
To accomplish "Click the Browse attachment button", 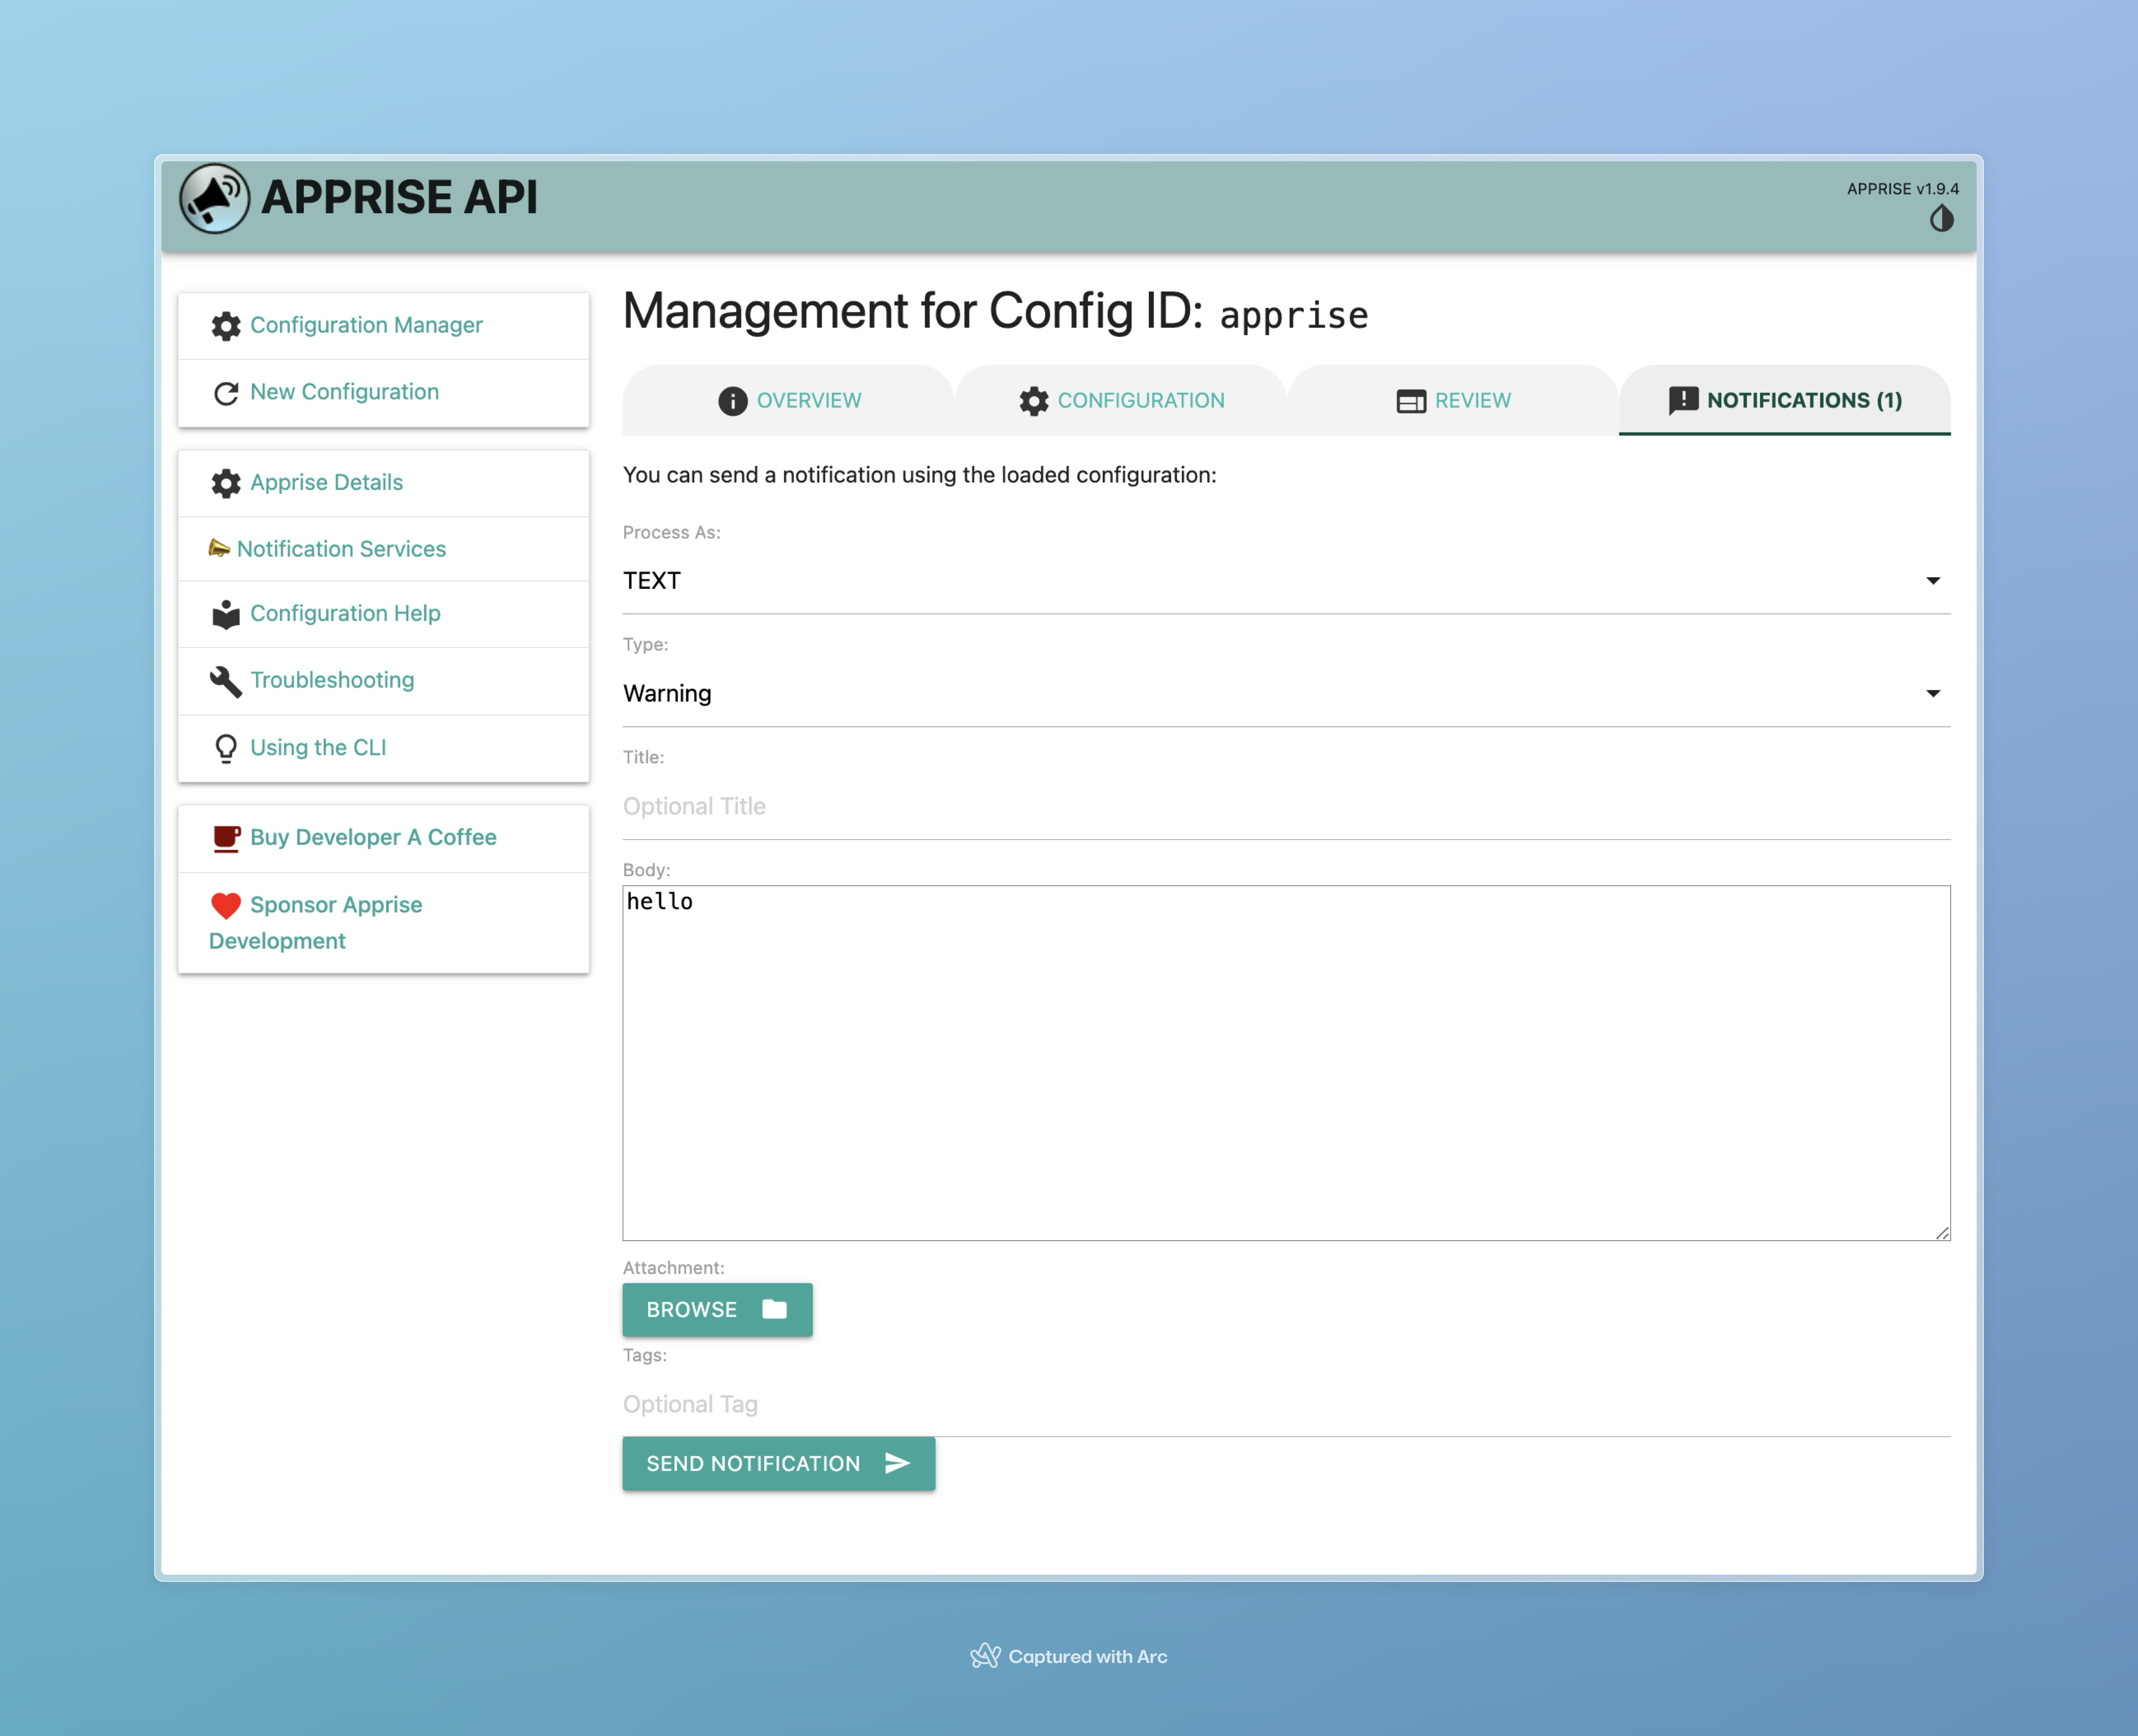I will [717, 1310].
